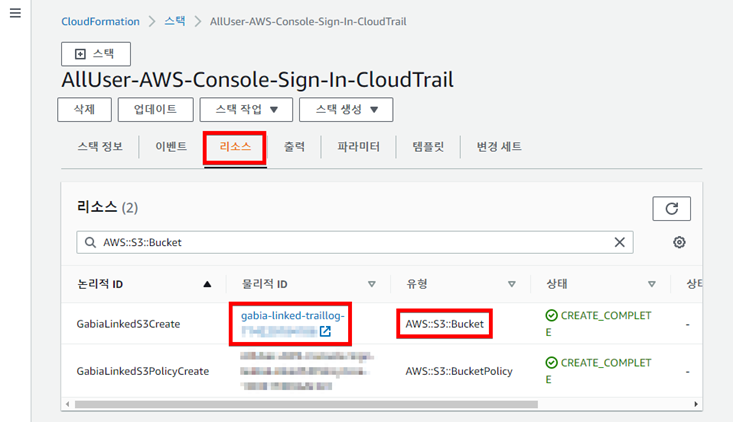The height and width of the screenshot is (422, 733).
Task: Open the CloudFormation breadcrumb link
Action: click(101, 21)
